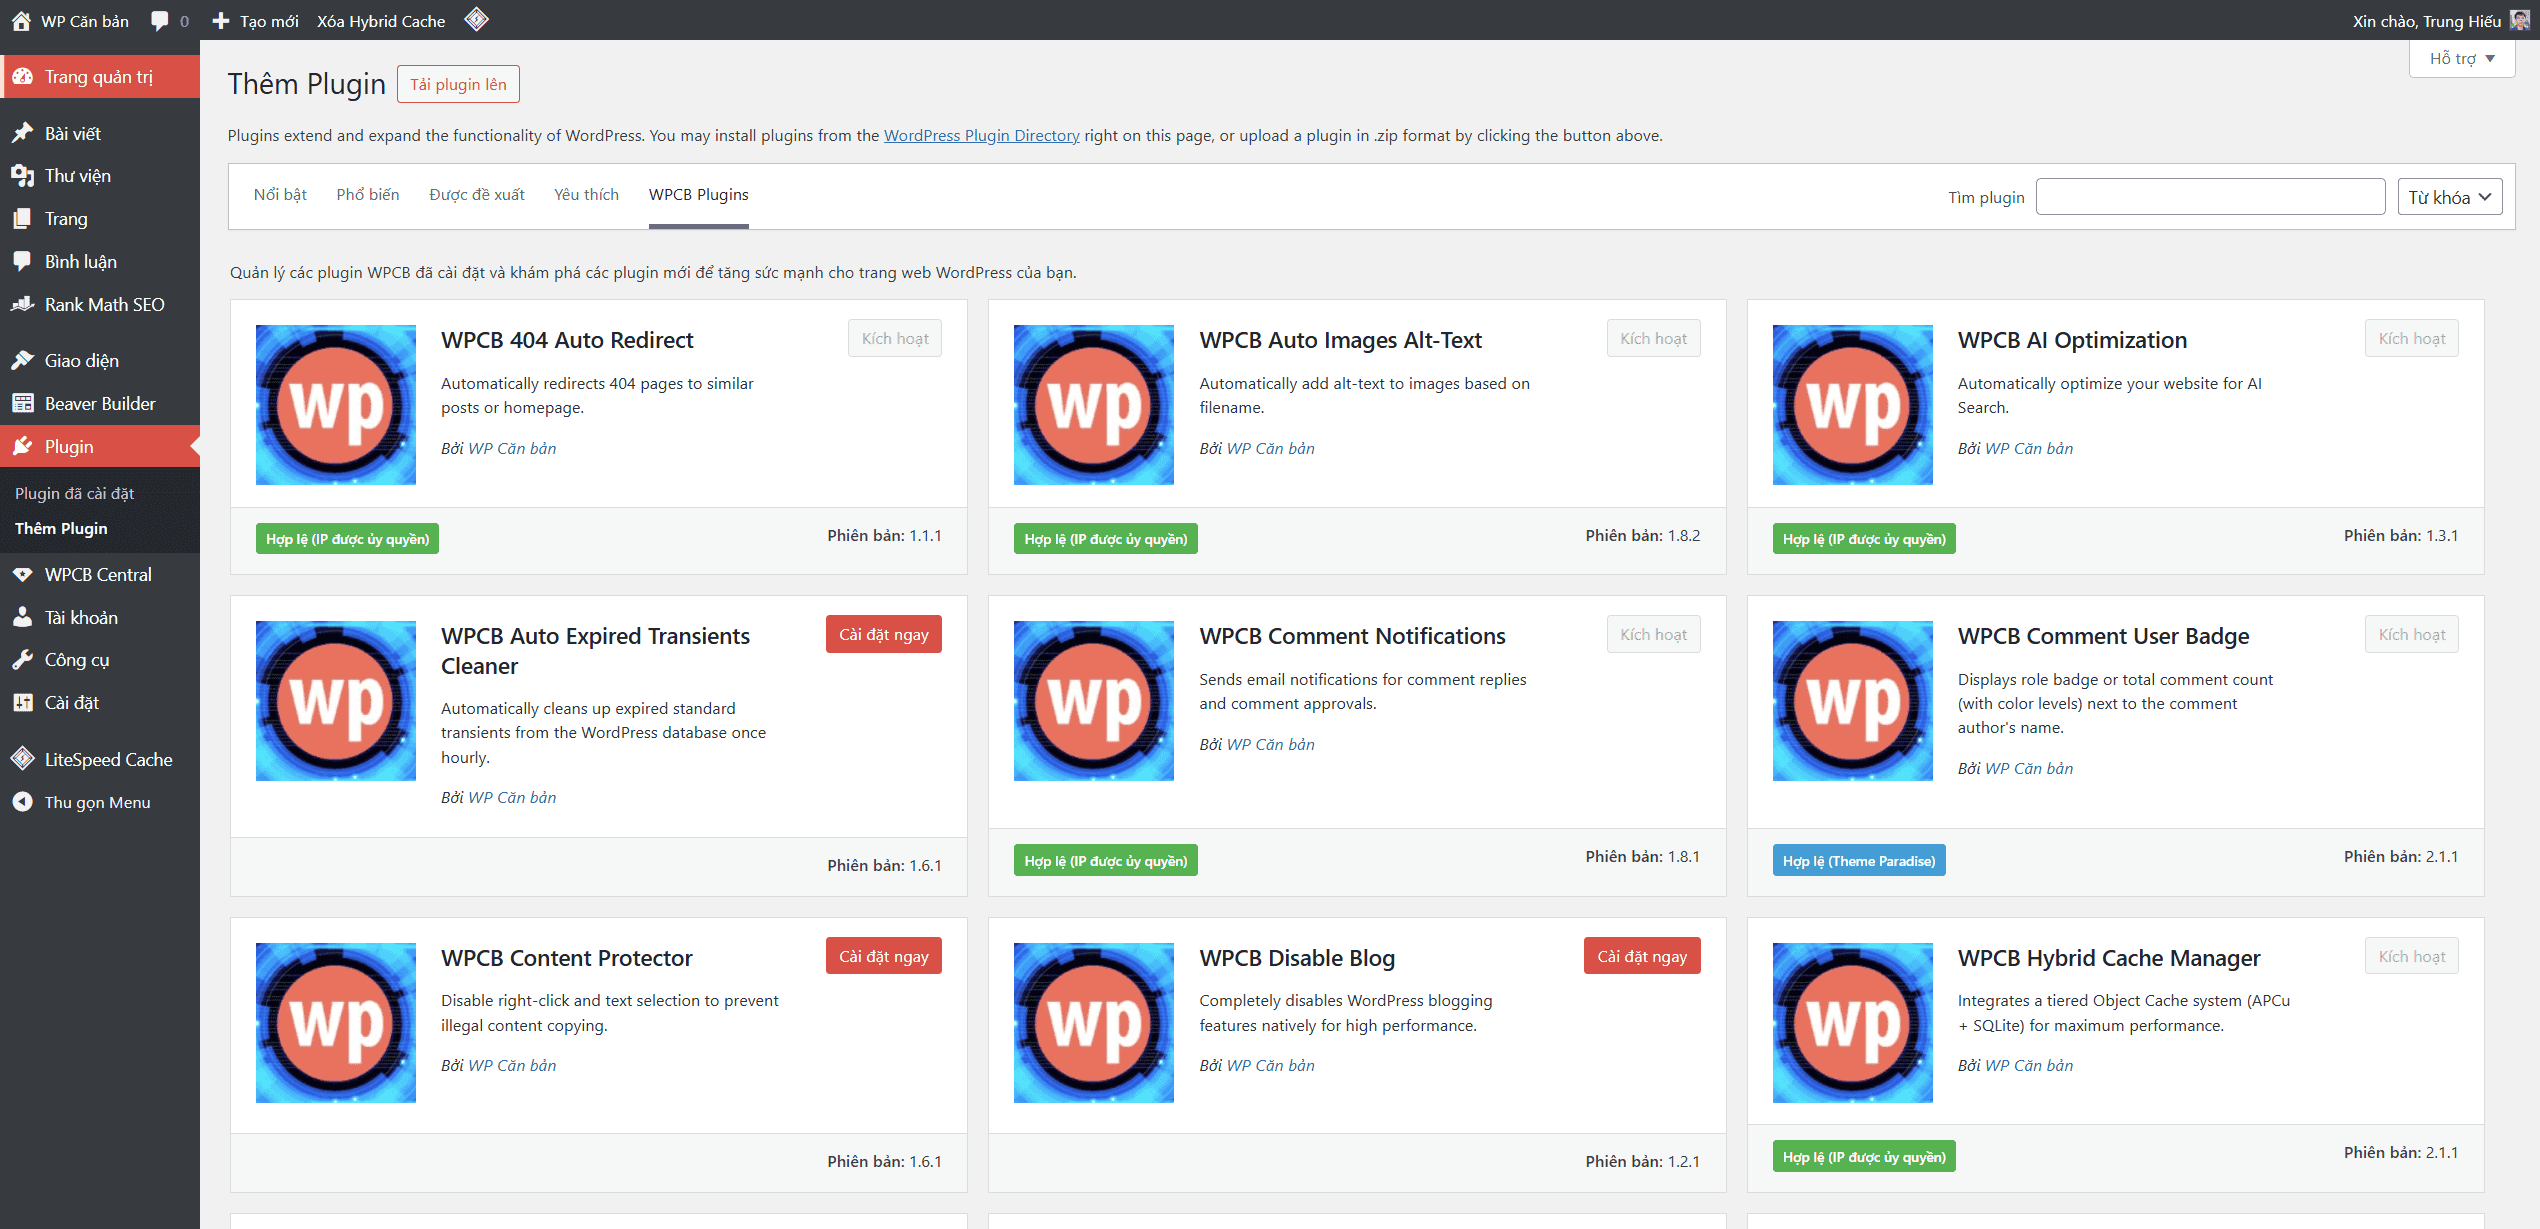Open the WordPress Plugin Directory link
The width and height of the screenshot is (2540, 1229).
(x=982, y=135)
